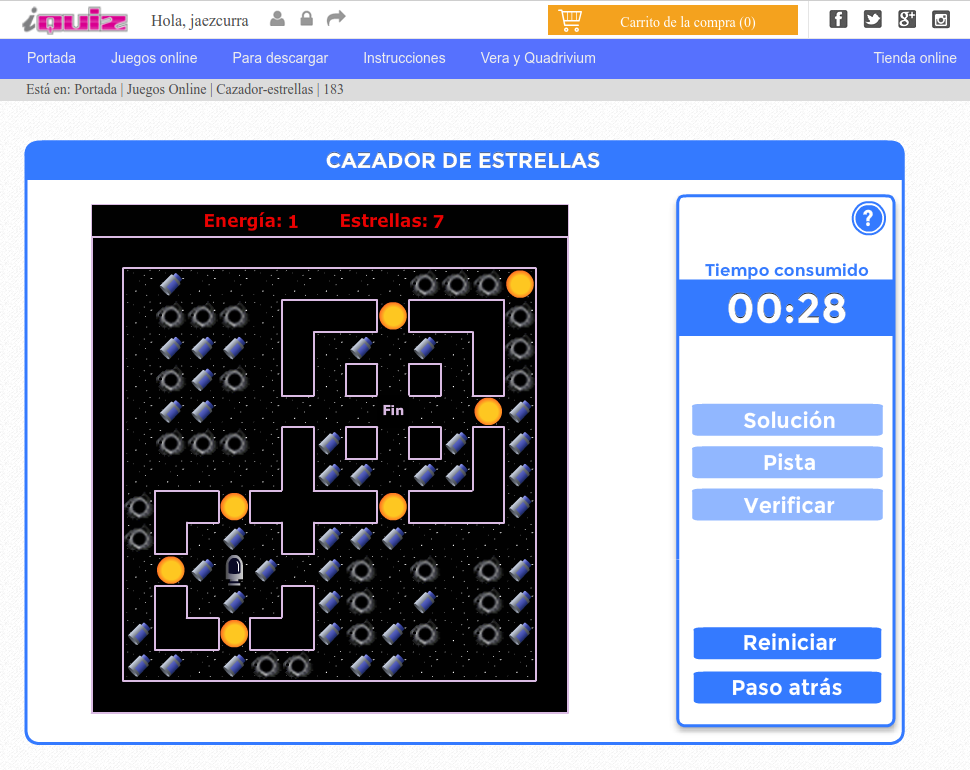Click the Reiniciar button
Screen dimensions: 970x770
coord(788,643)
